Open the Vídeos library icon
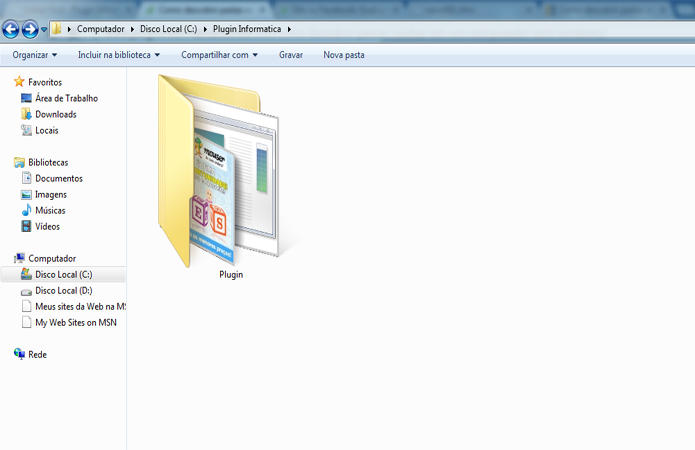The height and width of the screenshot is (450, 695). 26,226
